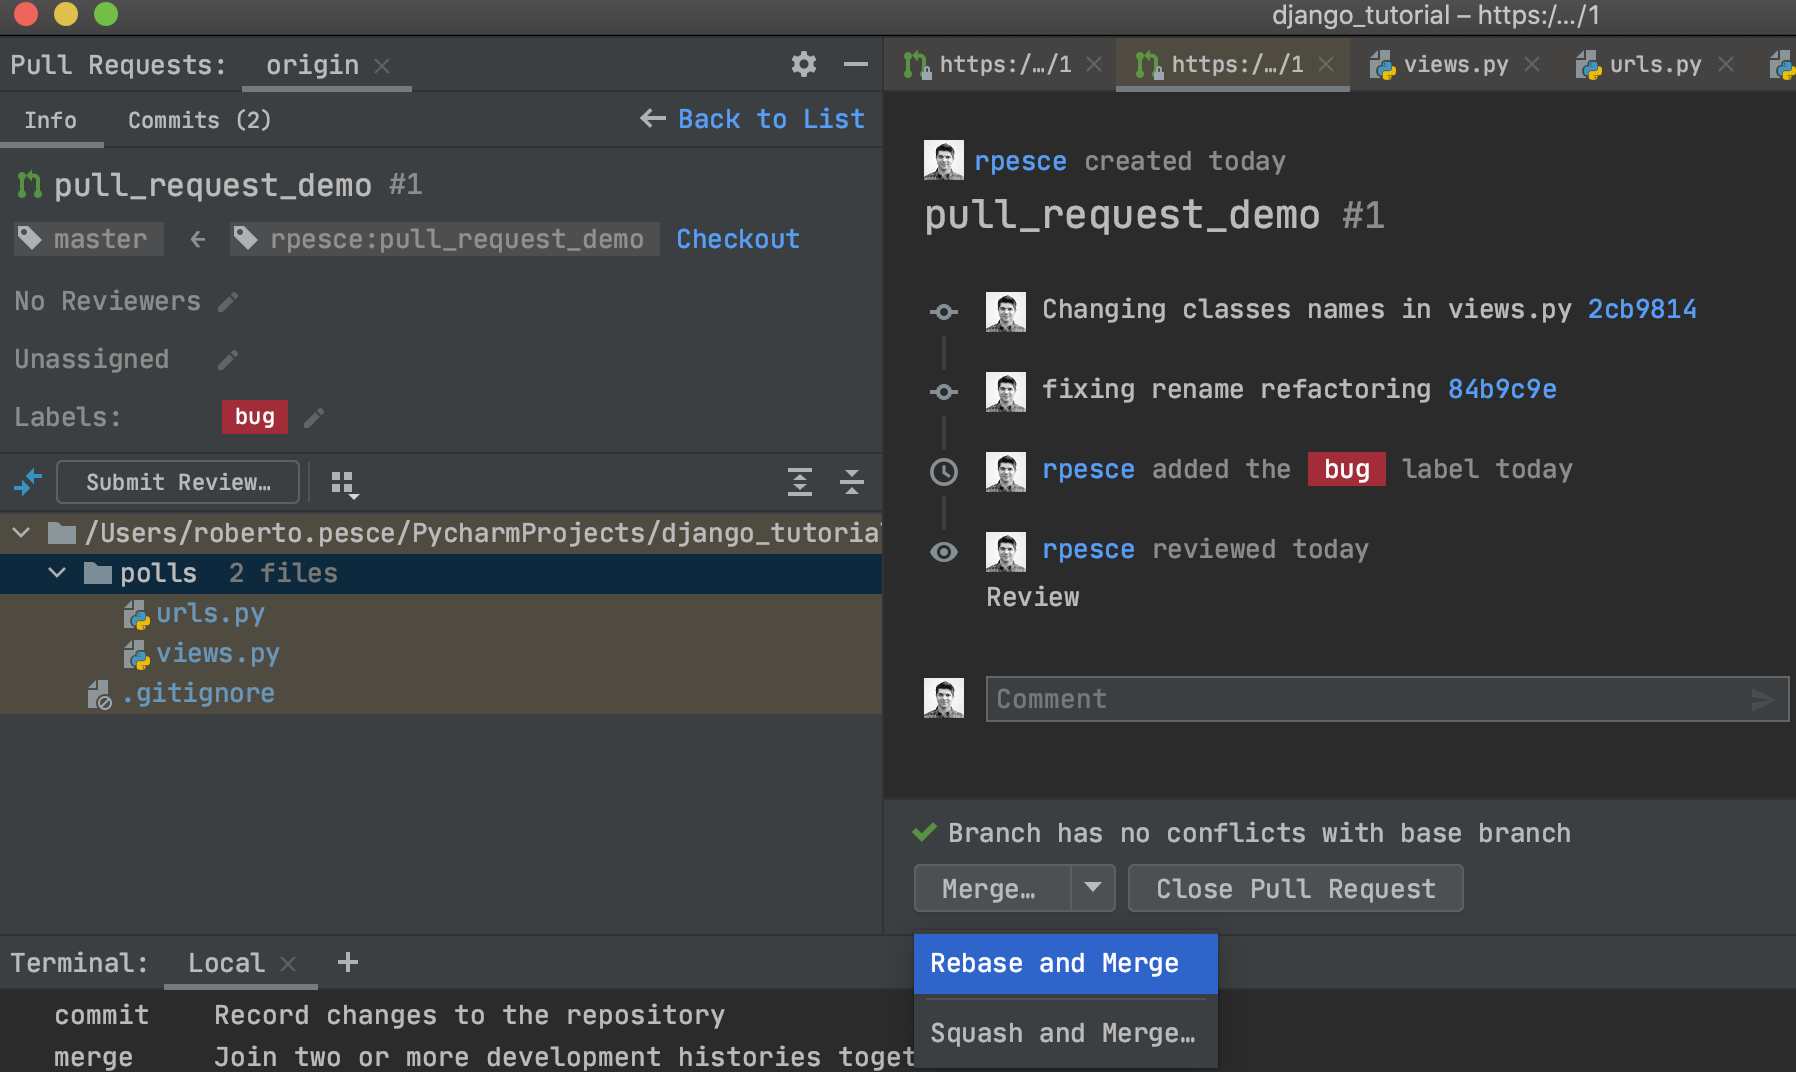Close the first https:/…/1 editor tab
The height and width of the screenshot is (1072, 1796).
click(x=1094, y=64)
